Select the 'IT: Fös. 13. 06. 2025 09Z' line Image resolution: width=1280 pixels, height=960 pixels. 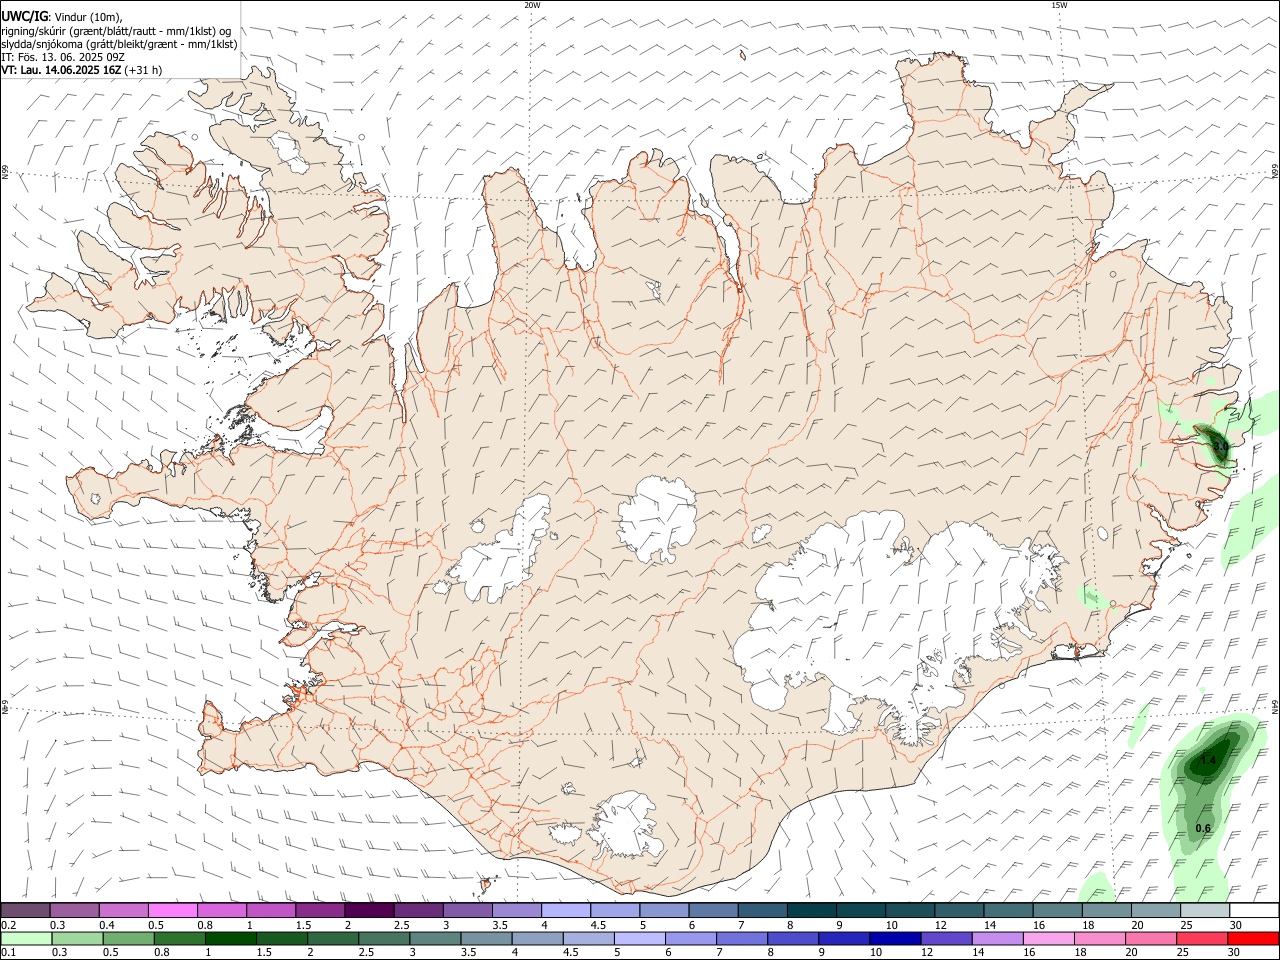(63, 57)
